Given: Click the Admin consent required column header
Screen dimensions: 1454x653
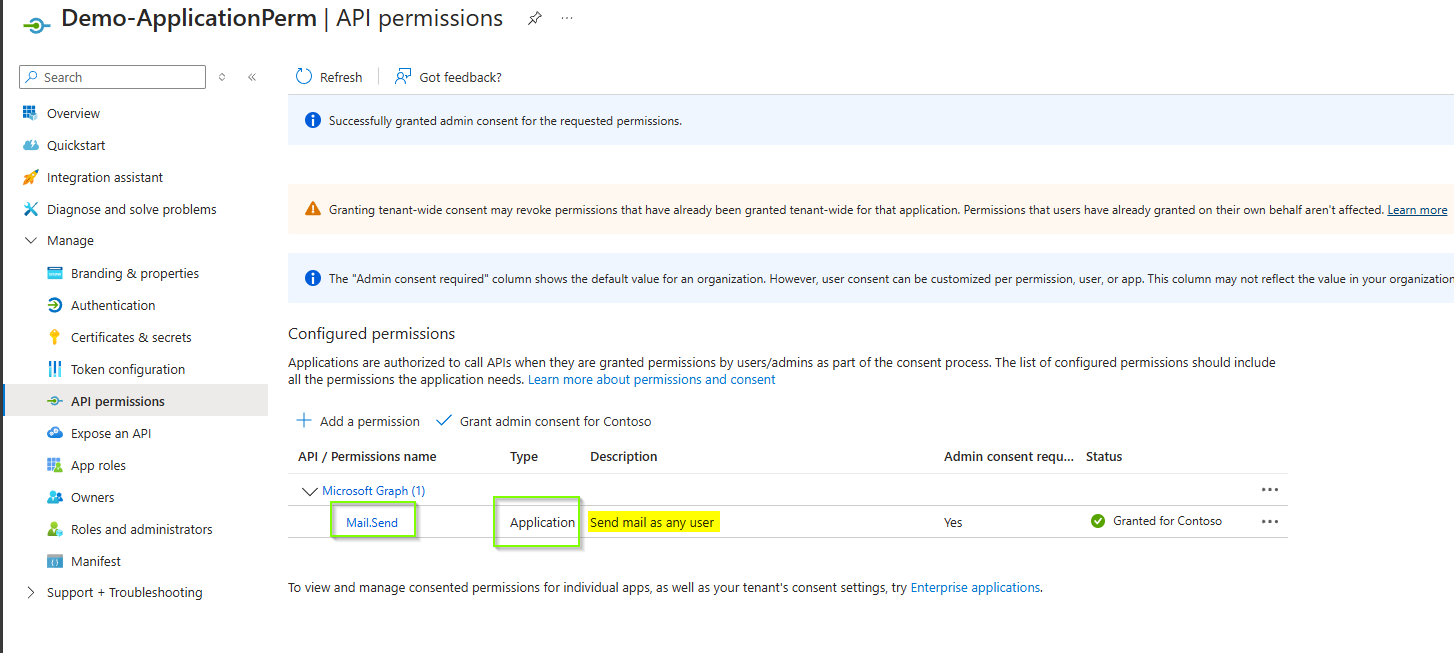Looking at the screenshot, I should pyautogui.click(x=1009, y=456).
